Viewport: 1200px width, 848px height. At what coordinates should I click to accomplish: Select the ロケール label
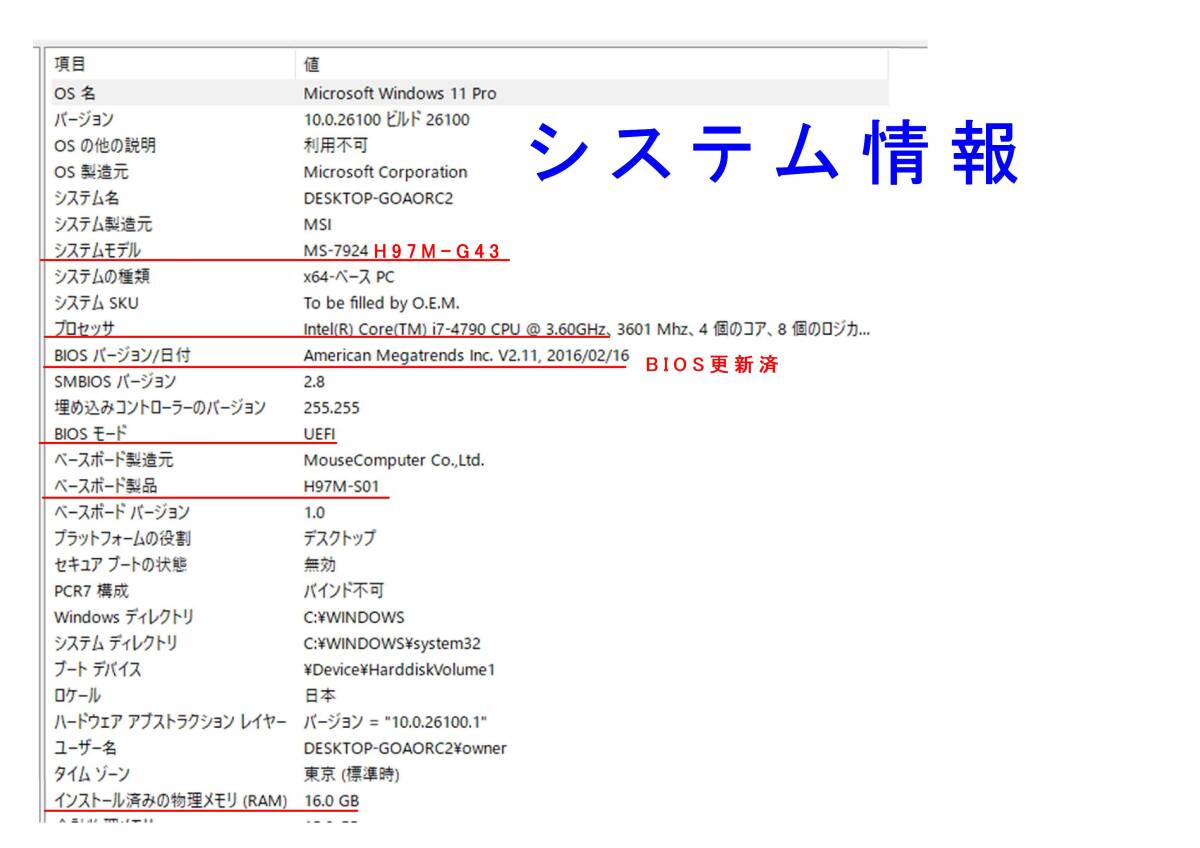pos(77,695)
